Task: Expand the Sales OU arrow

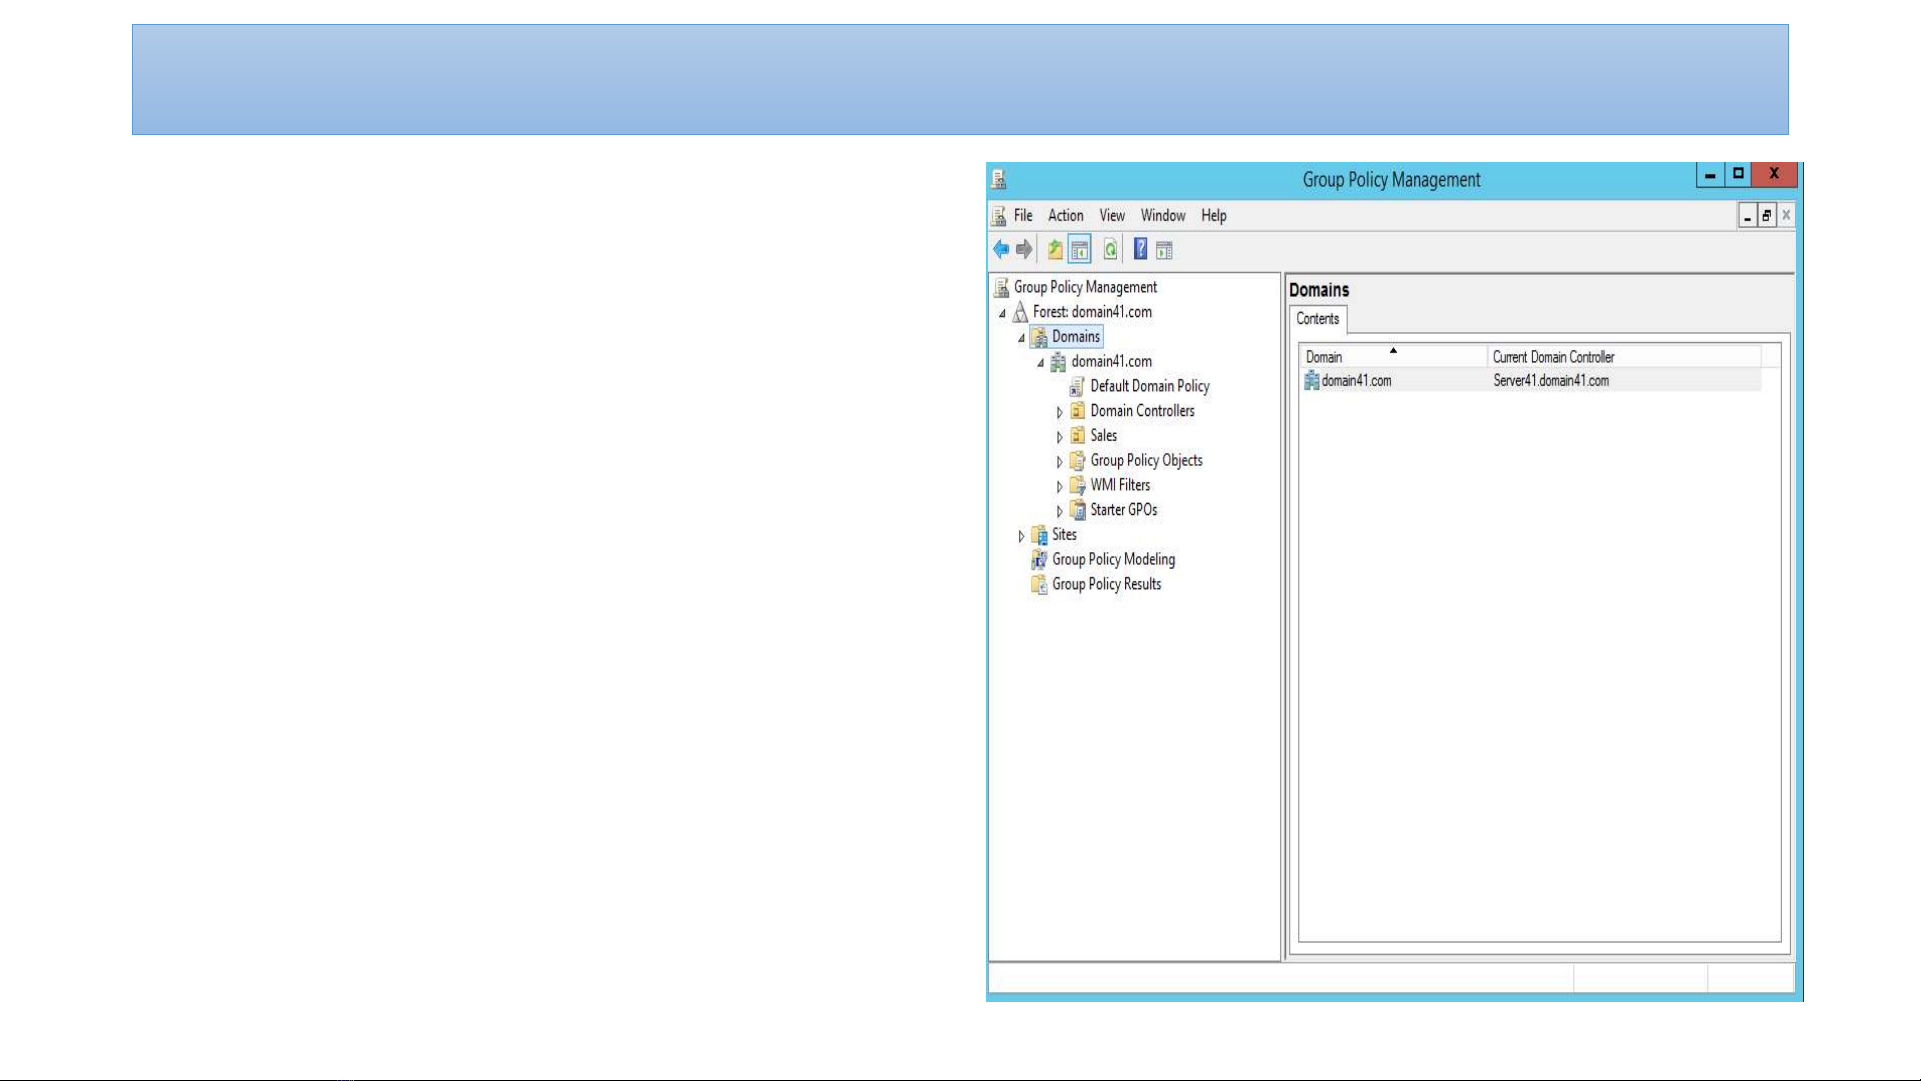Action: pos(1060,437)
